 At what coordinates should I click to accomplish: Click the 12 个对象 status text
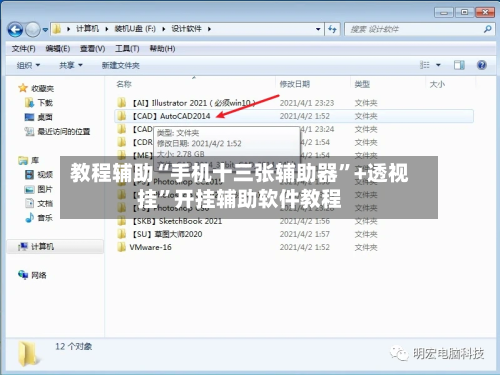click(x=73, y=347)
